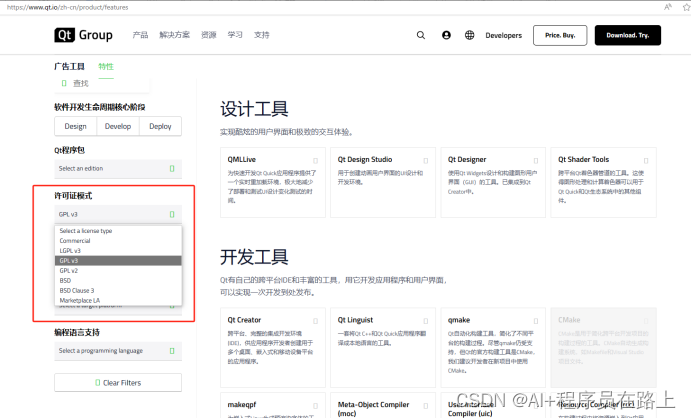This screenshot has width=691, height=419.
Task: Open the 资源 menu
Action: [x=209, y=35]
